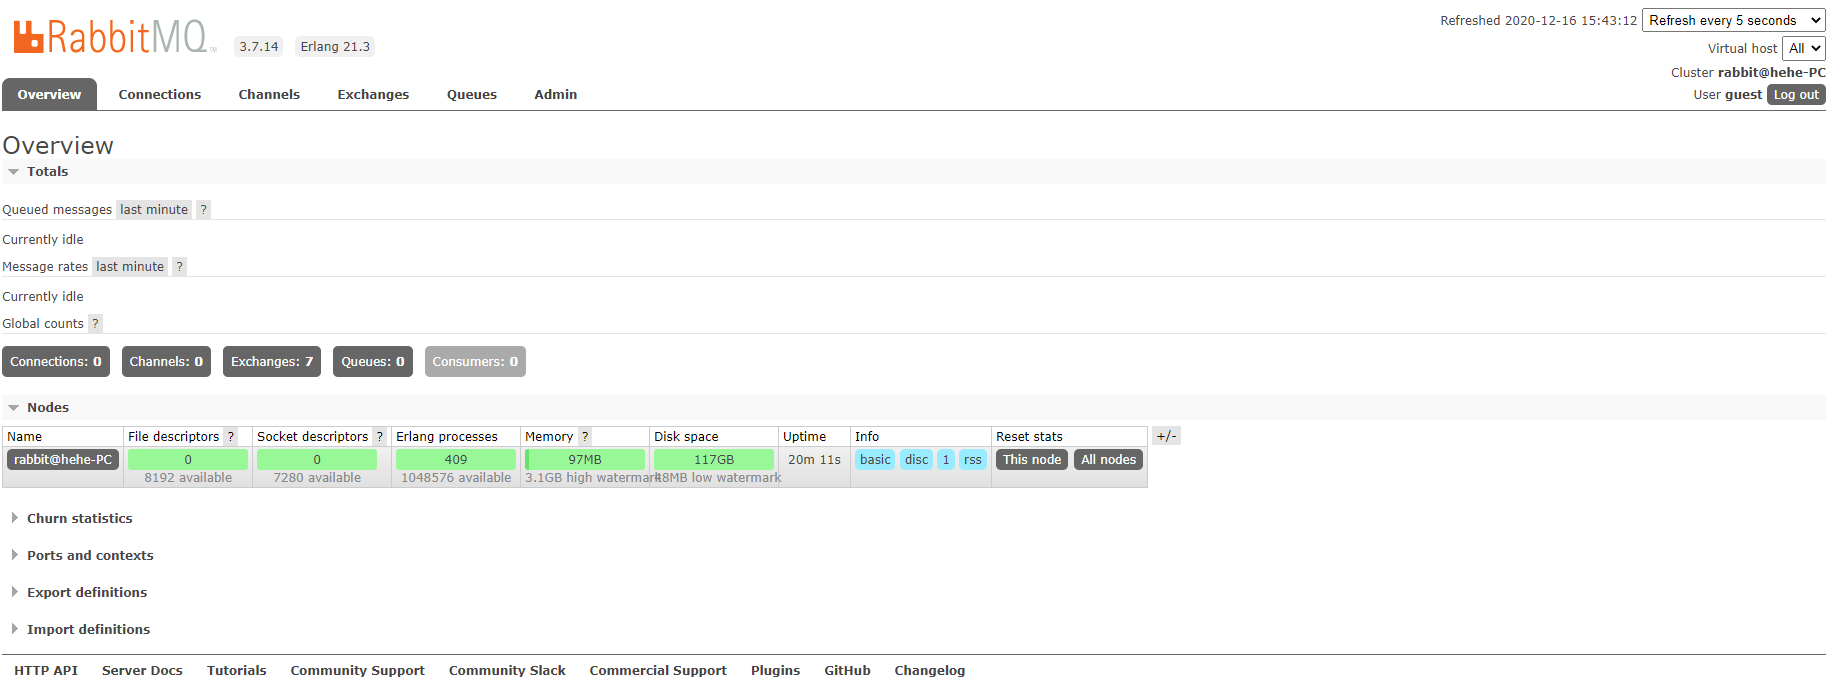Click the RabbitMQ logo
Screen dimensions: 1847x682
(x=114, y=36)
